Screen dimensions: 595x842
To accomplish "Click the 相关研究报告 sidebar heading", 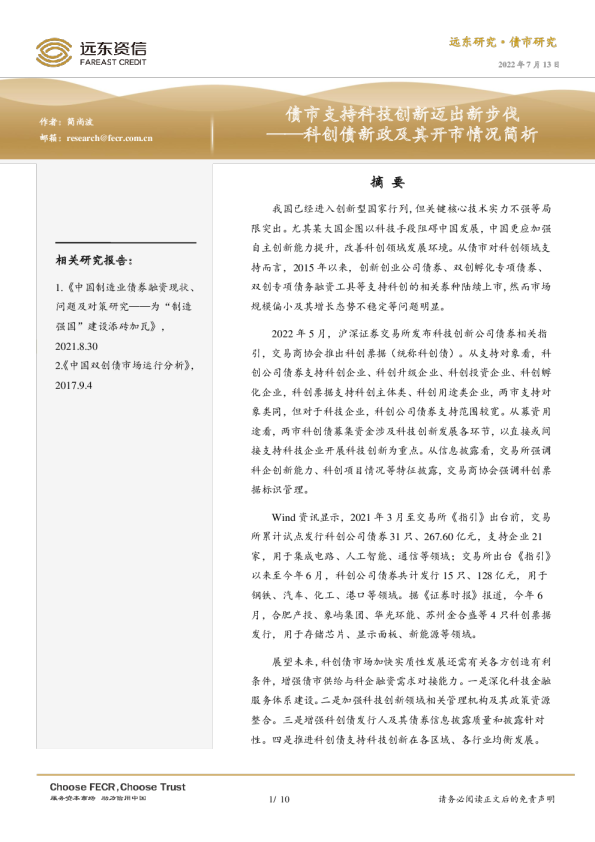I will coord(94,260).
